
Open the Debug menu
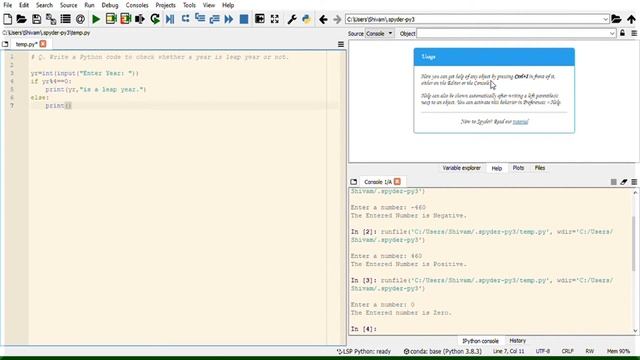point(110,5)
